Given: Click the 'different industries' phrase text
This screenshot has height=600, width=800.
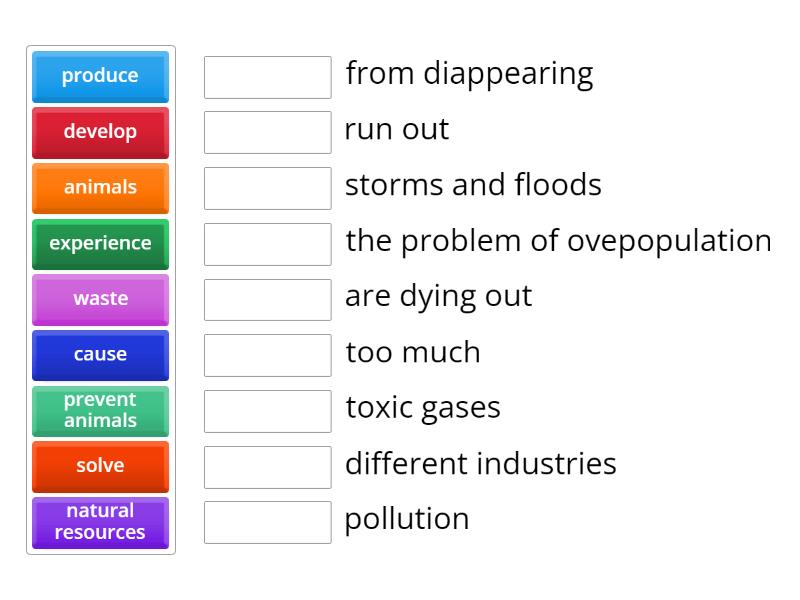Looking at the screenshot, I should click(480, 464).
